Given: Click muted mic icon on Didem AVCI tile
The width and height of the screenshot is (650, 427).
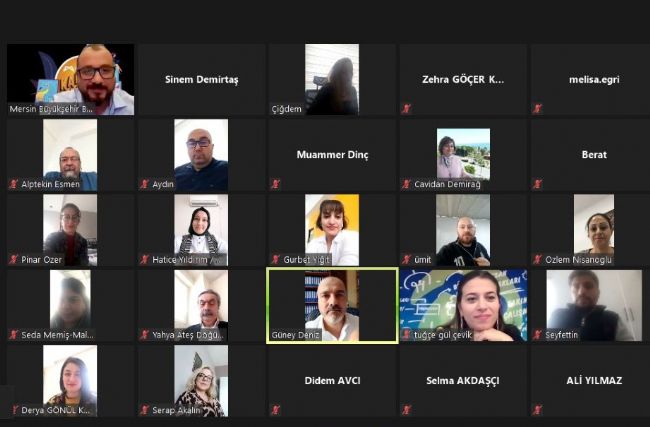Looking at the screenshot, I should click(x=275, y=410).
